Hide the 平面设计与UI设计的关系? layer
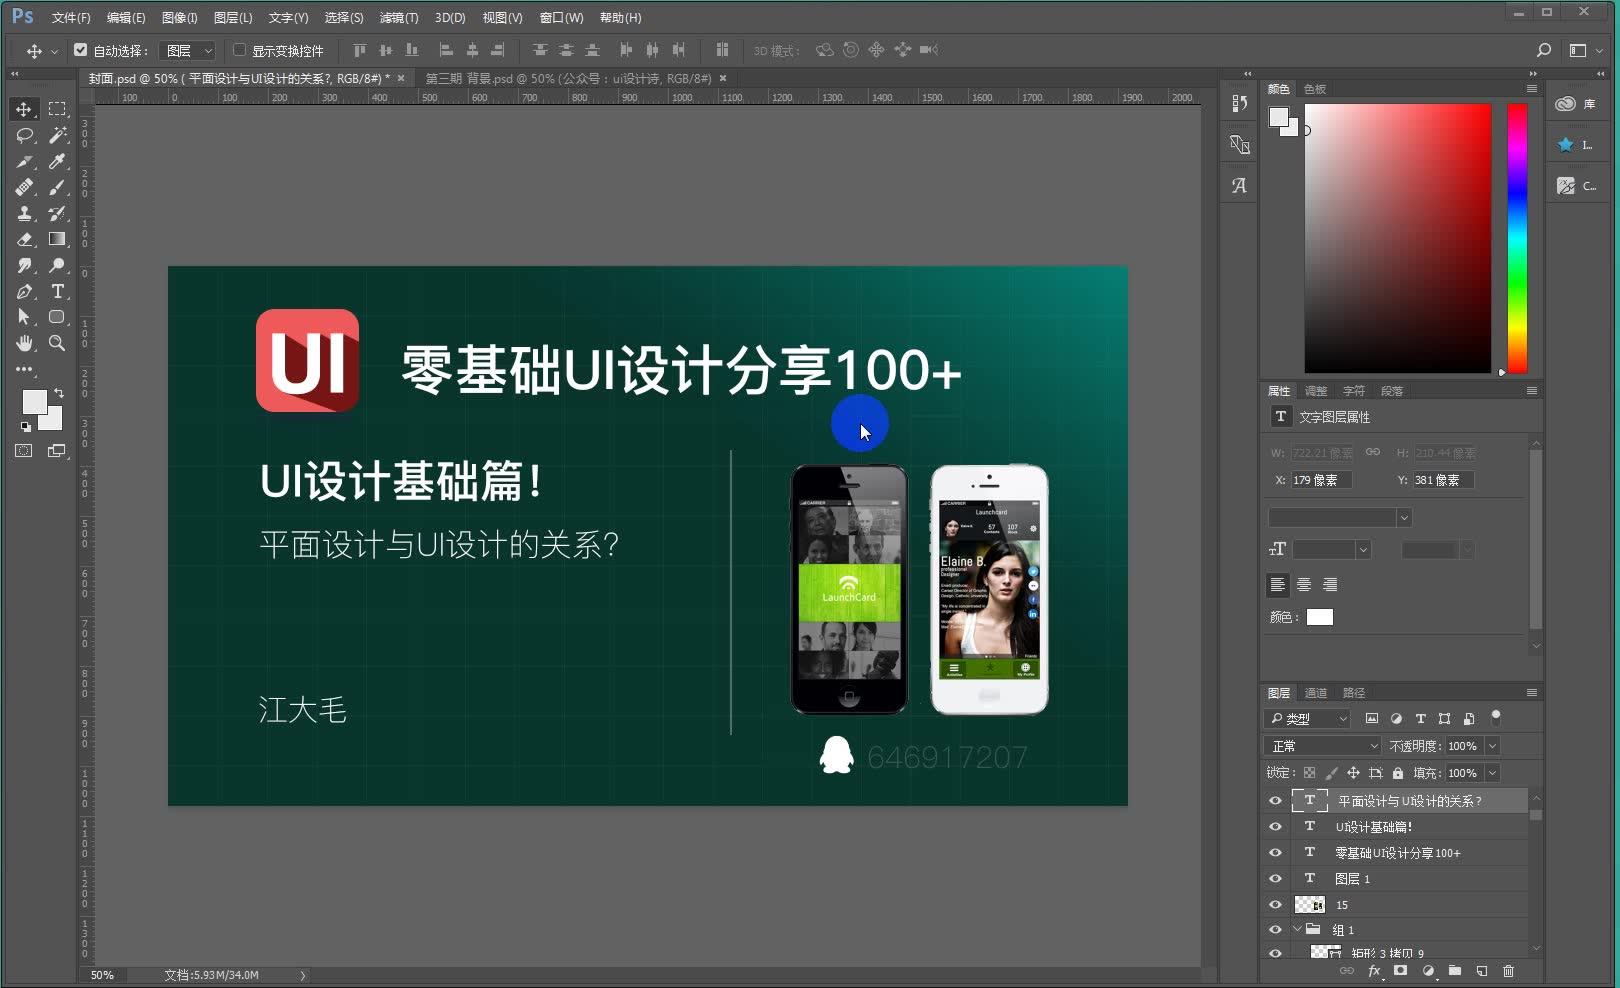This screenshot has width=1620, height=988. tap(1275, 801)
